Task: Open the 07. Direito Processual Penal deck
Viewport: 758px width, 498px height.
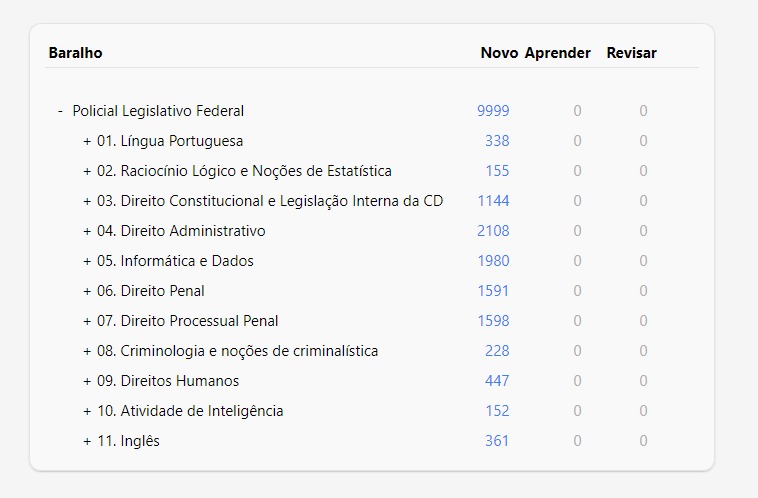Action: coord(188,321)
